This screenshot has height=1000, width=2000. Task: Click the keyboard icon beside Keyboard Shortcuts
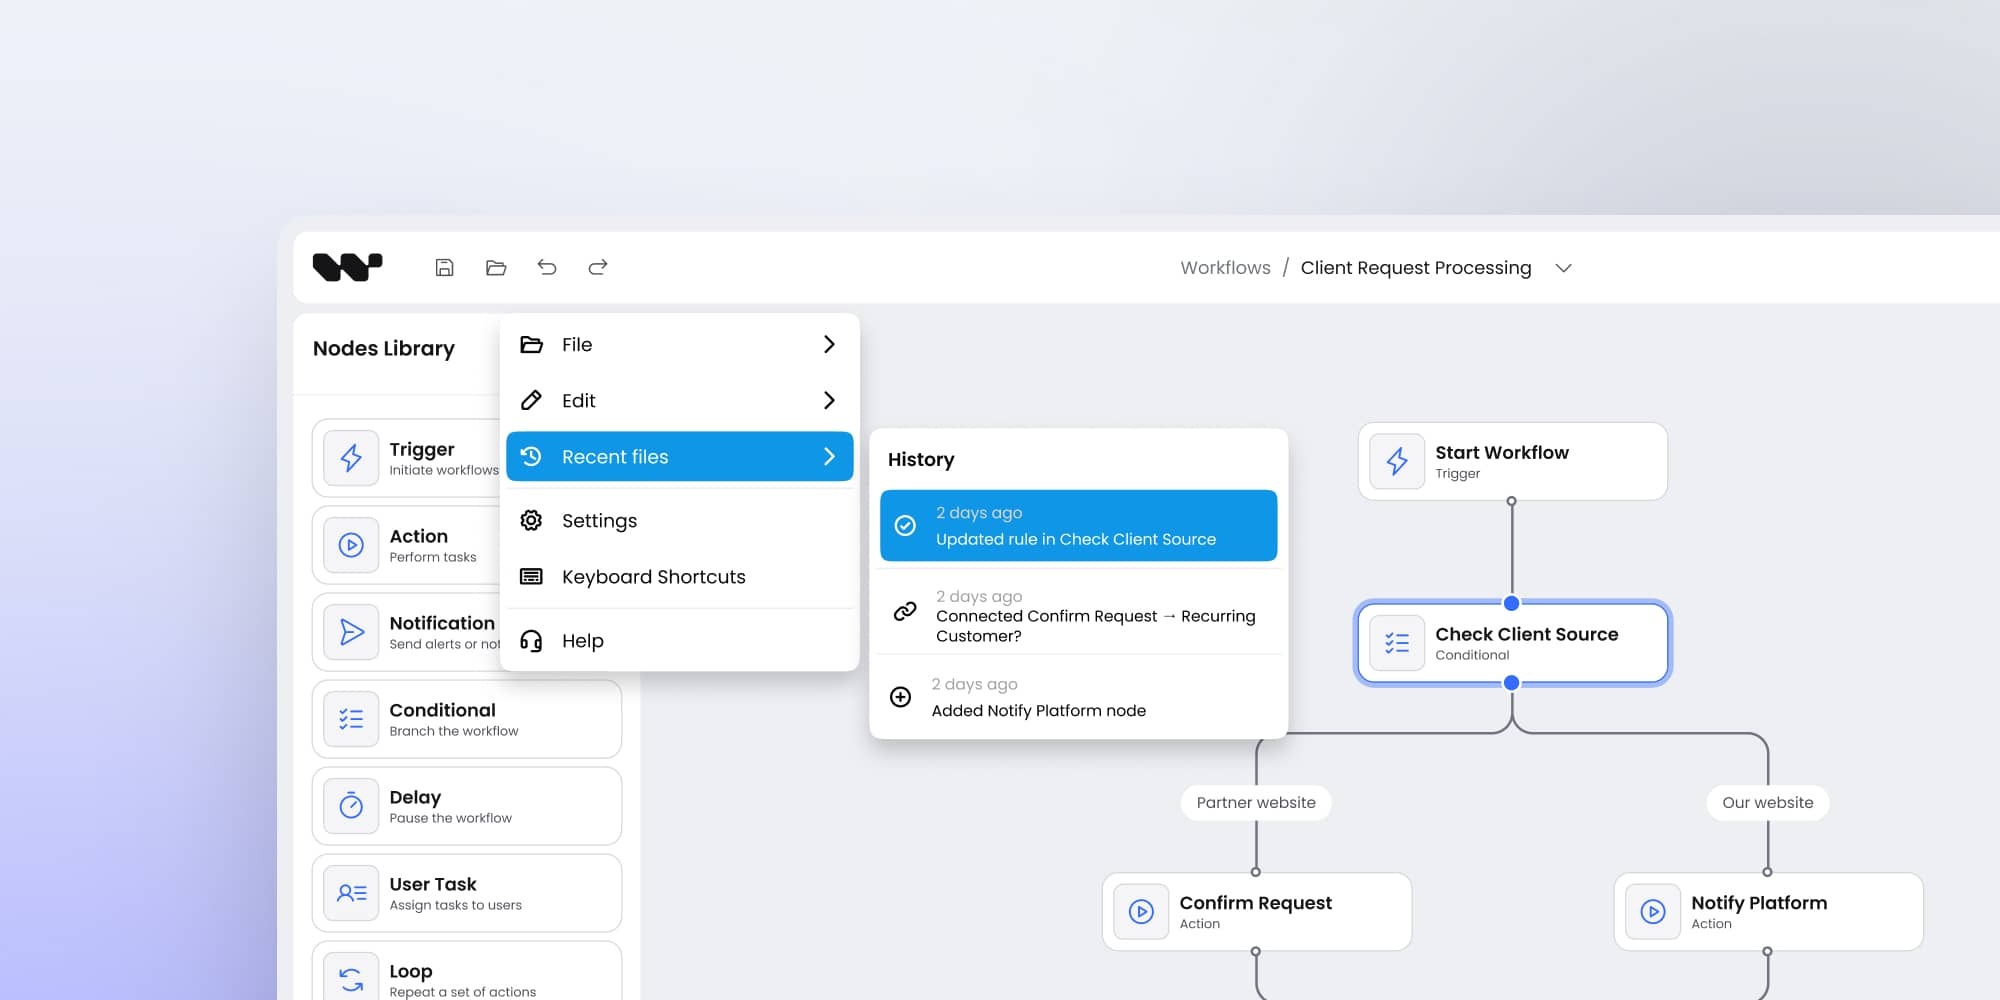click(x=531, y=576)
